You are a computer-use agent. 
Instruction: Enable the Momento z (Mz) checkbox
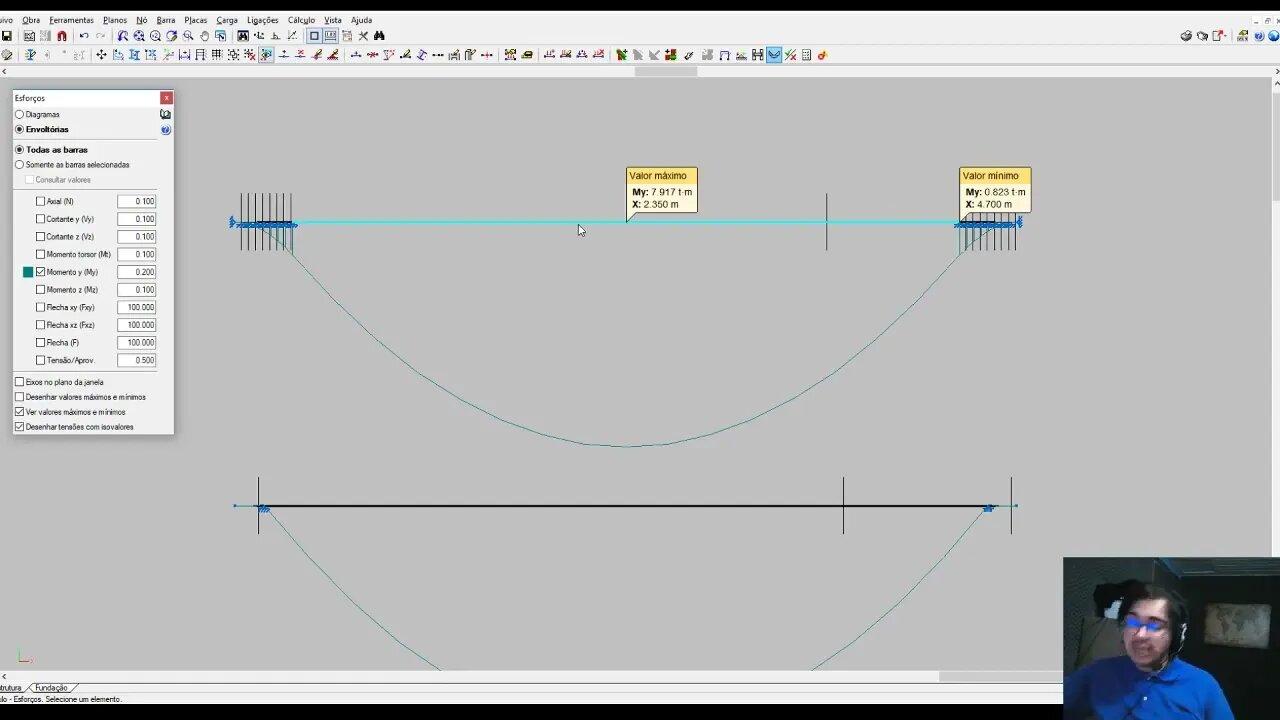(x=40, y=290)
